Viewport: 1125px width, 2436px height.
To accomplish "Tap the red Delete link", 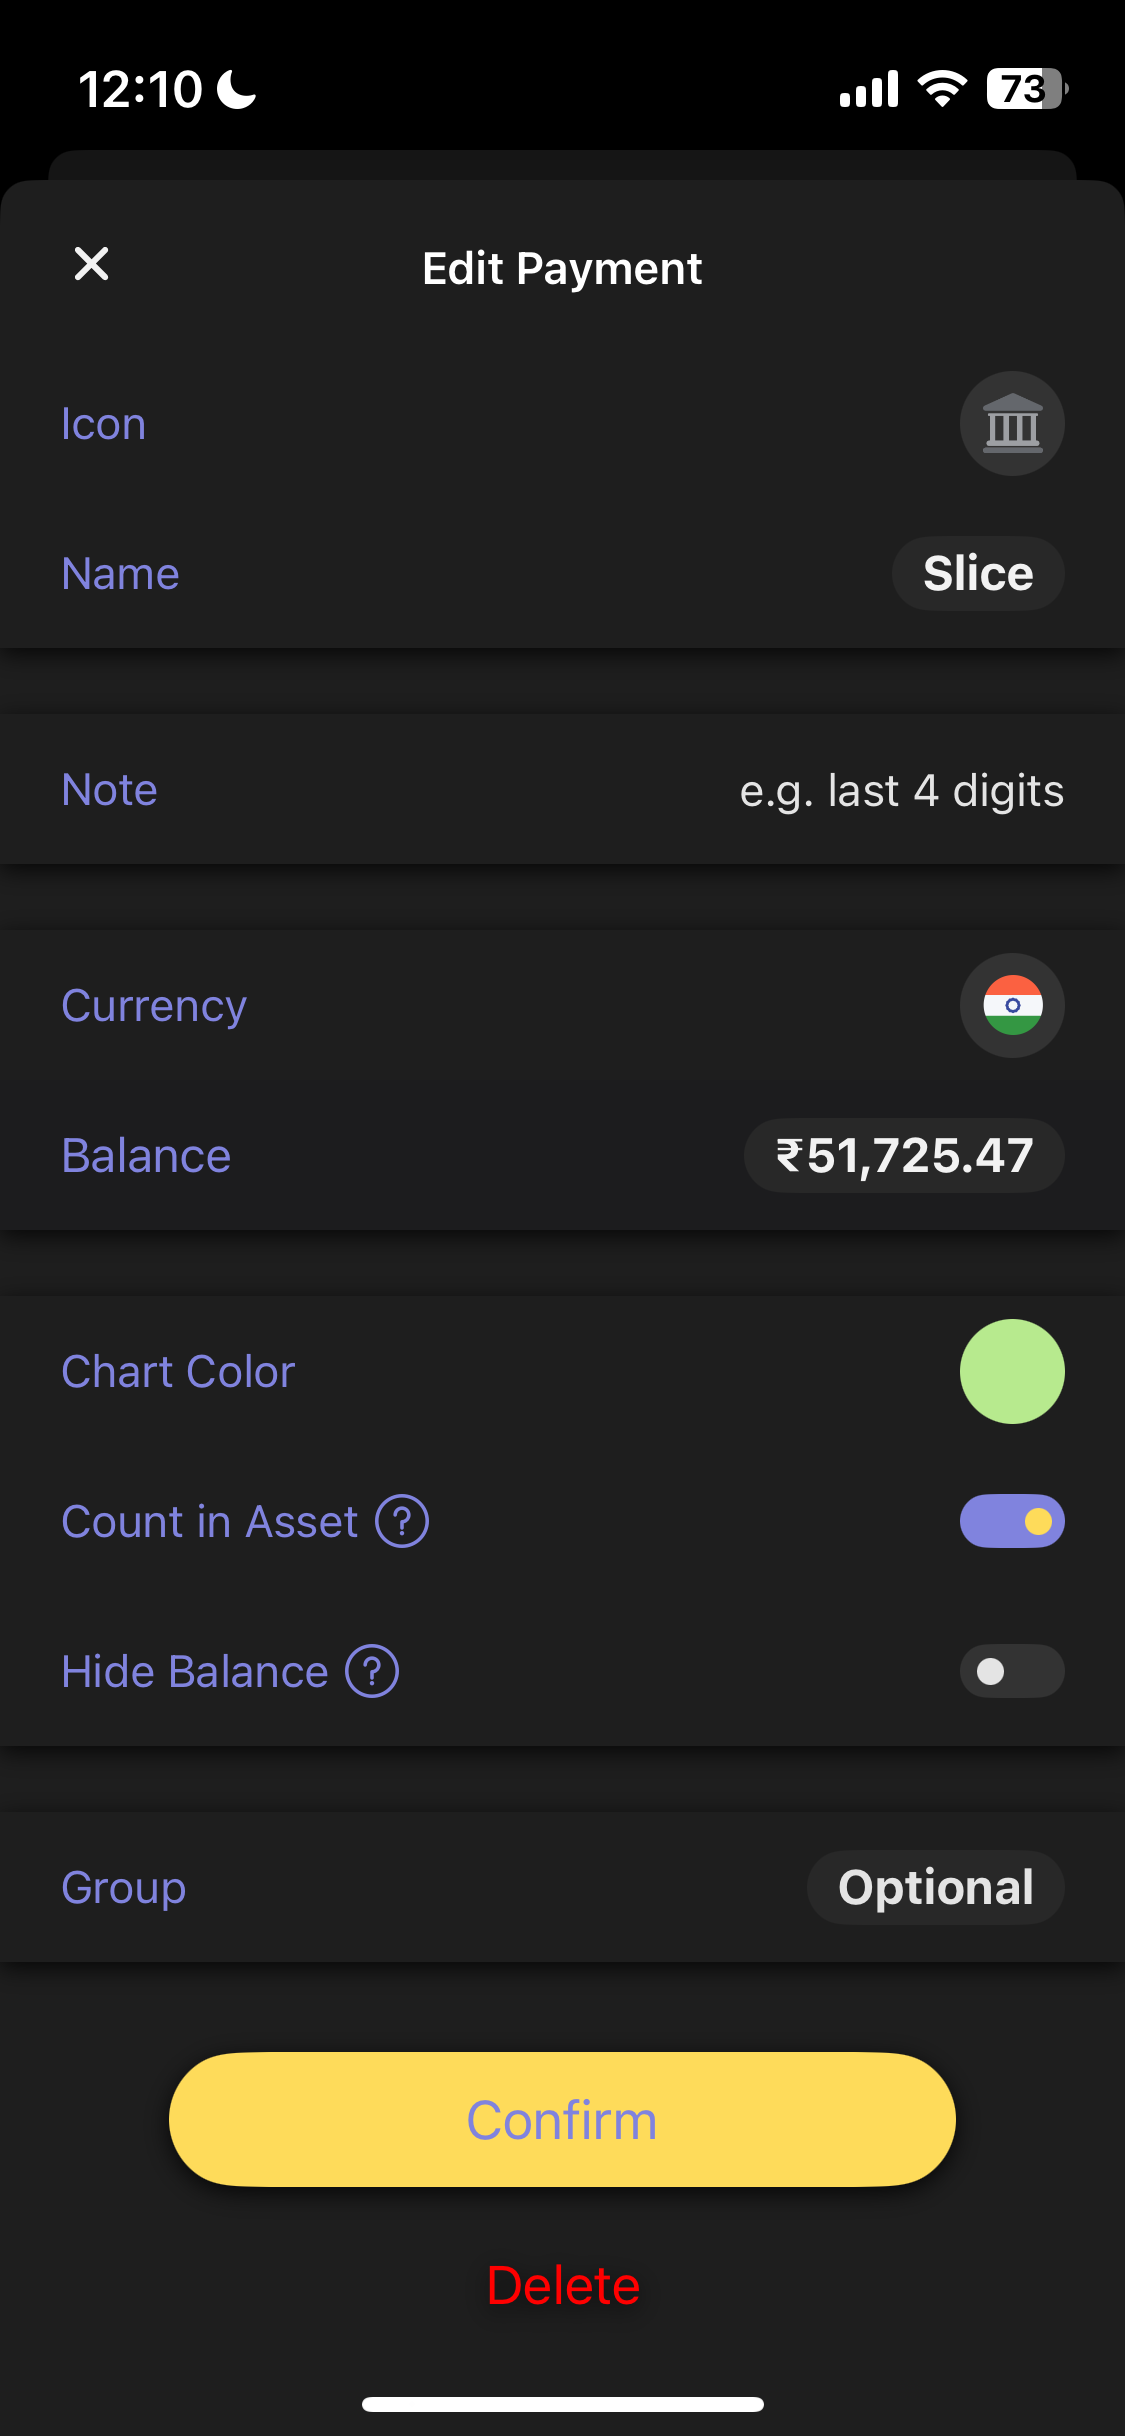I will coord(563,2286).
